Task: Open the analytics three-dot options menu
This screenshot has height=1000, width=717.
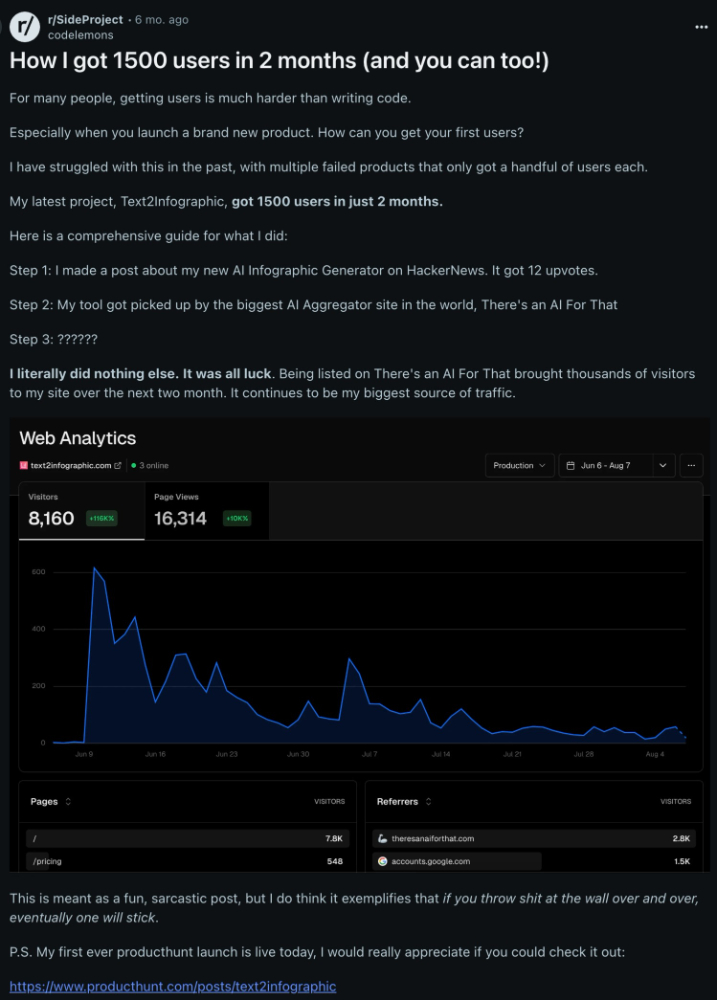Action: 691,465
